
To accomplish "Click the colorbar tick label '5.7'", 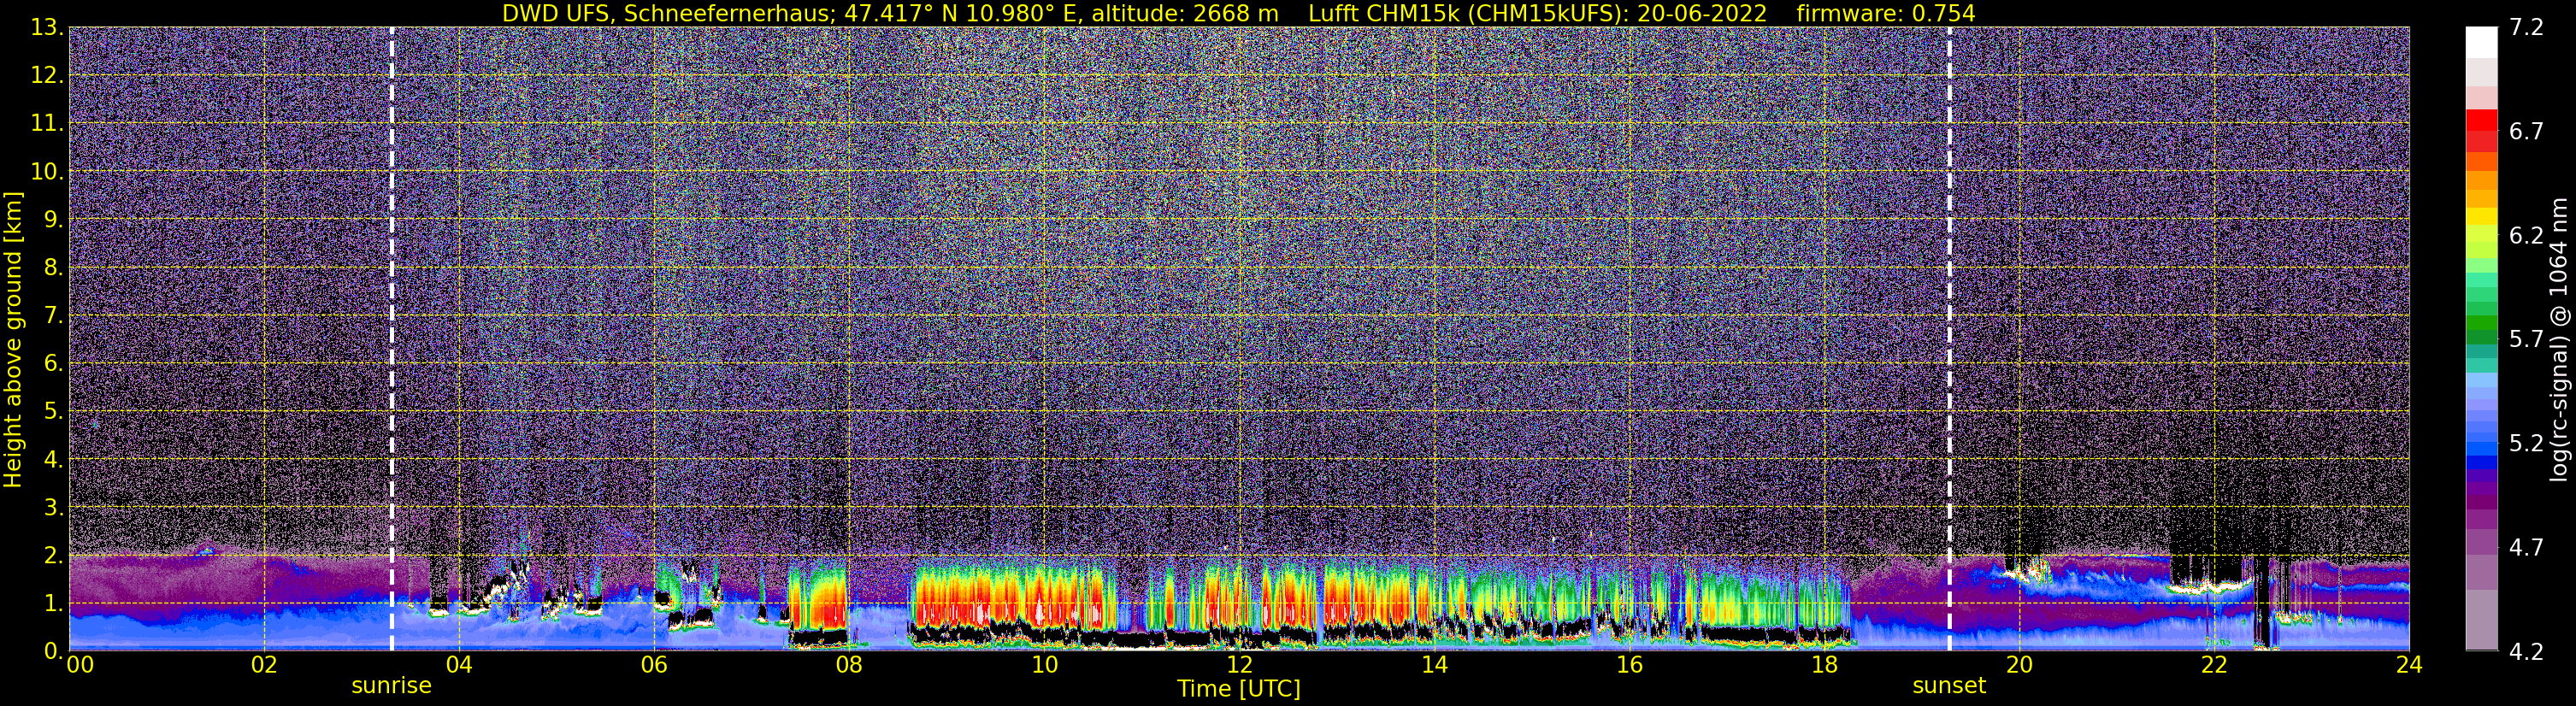I will tap(2526, 339).
